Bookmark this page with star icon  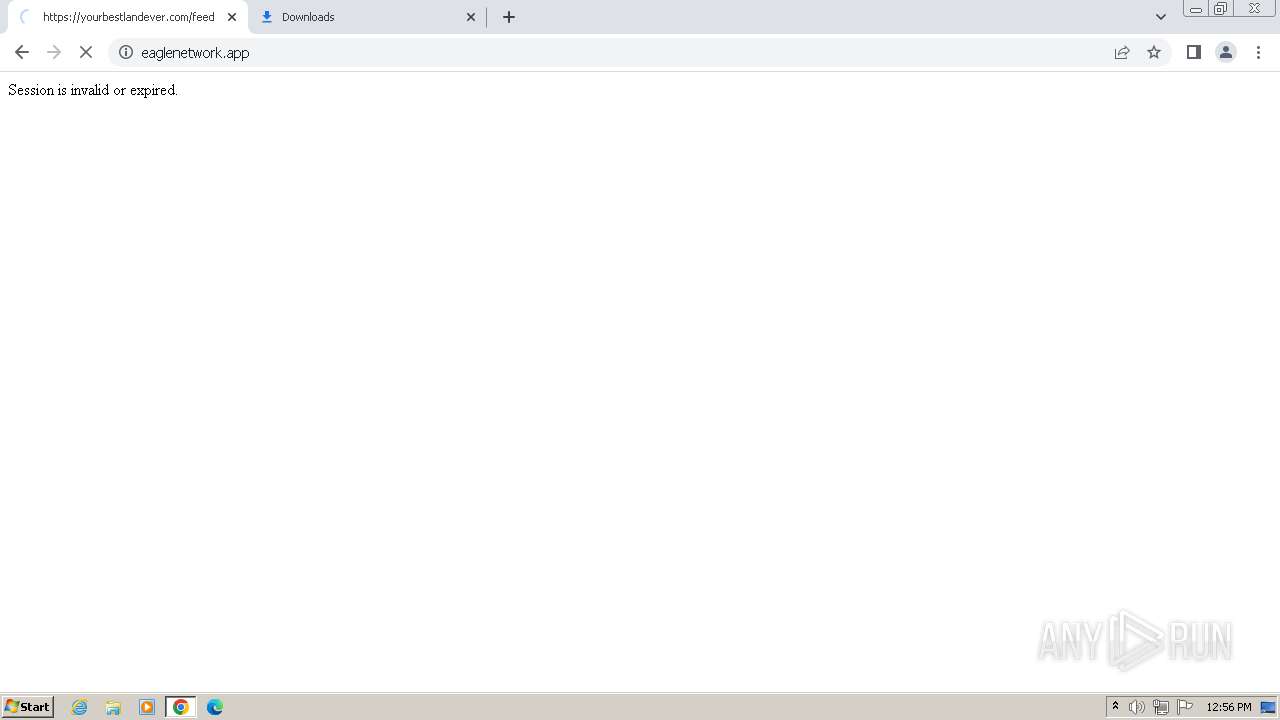pos(1154,53)
